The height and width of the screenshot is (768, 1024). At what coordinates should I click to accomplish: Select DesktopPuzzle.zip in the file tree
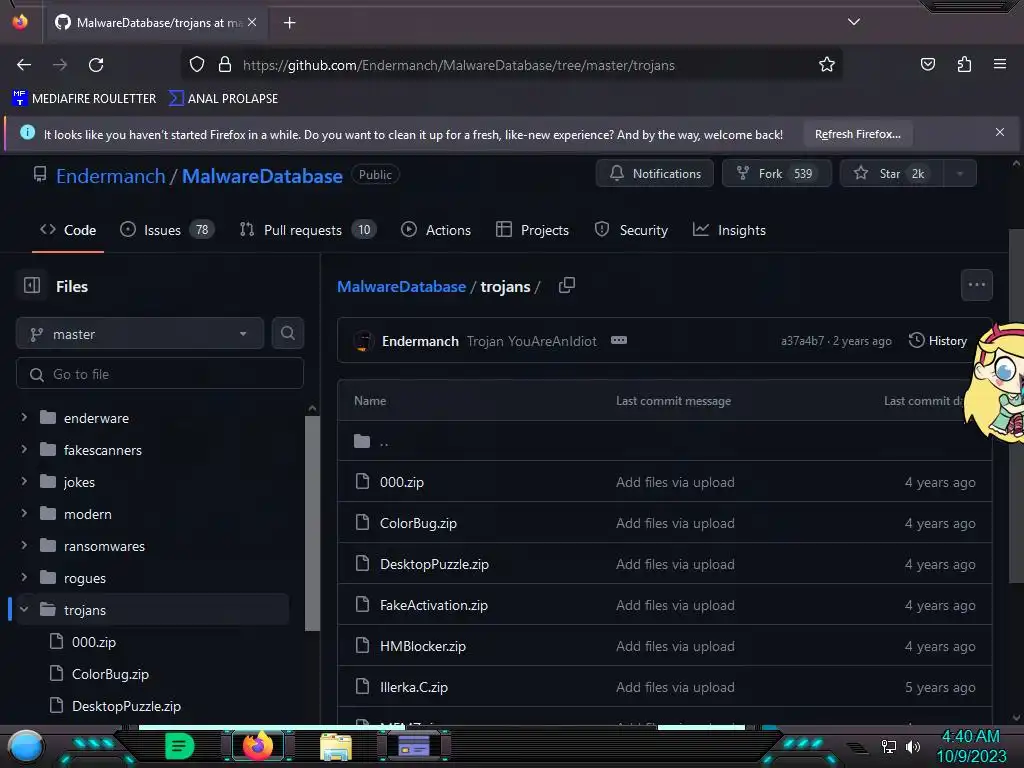point(126,706)
